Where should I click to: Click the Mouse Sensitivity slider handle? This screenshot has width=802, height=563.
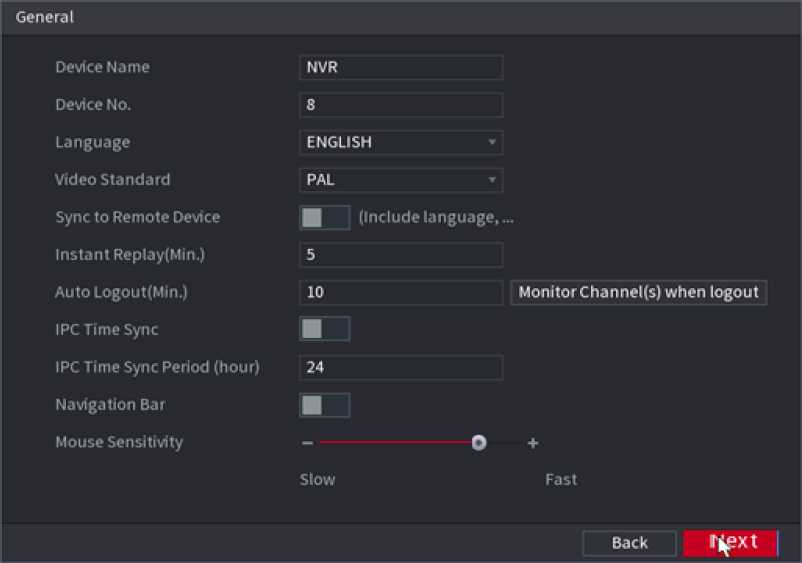(x=479, y=442)
